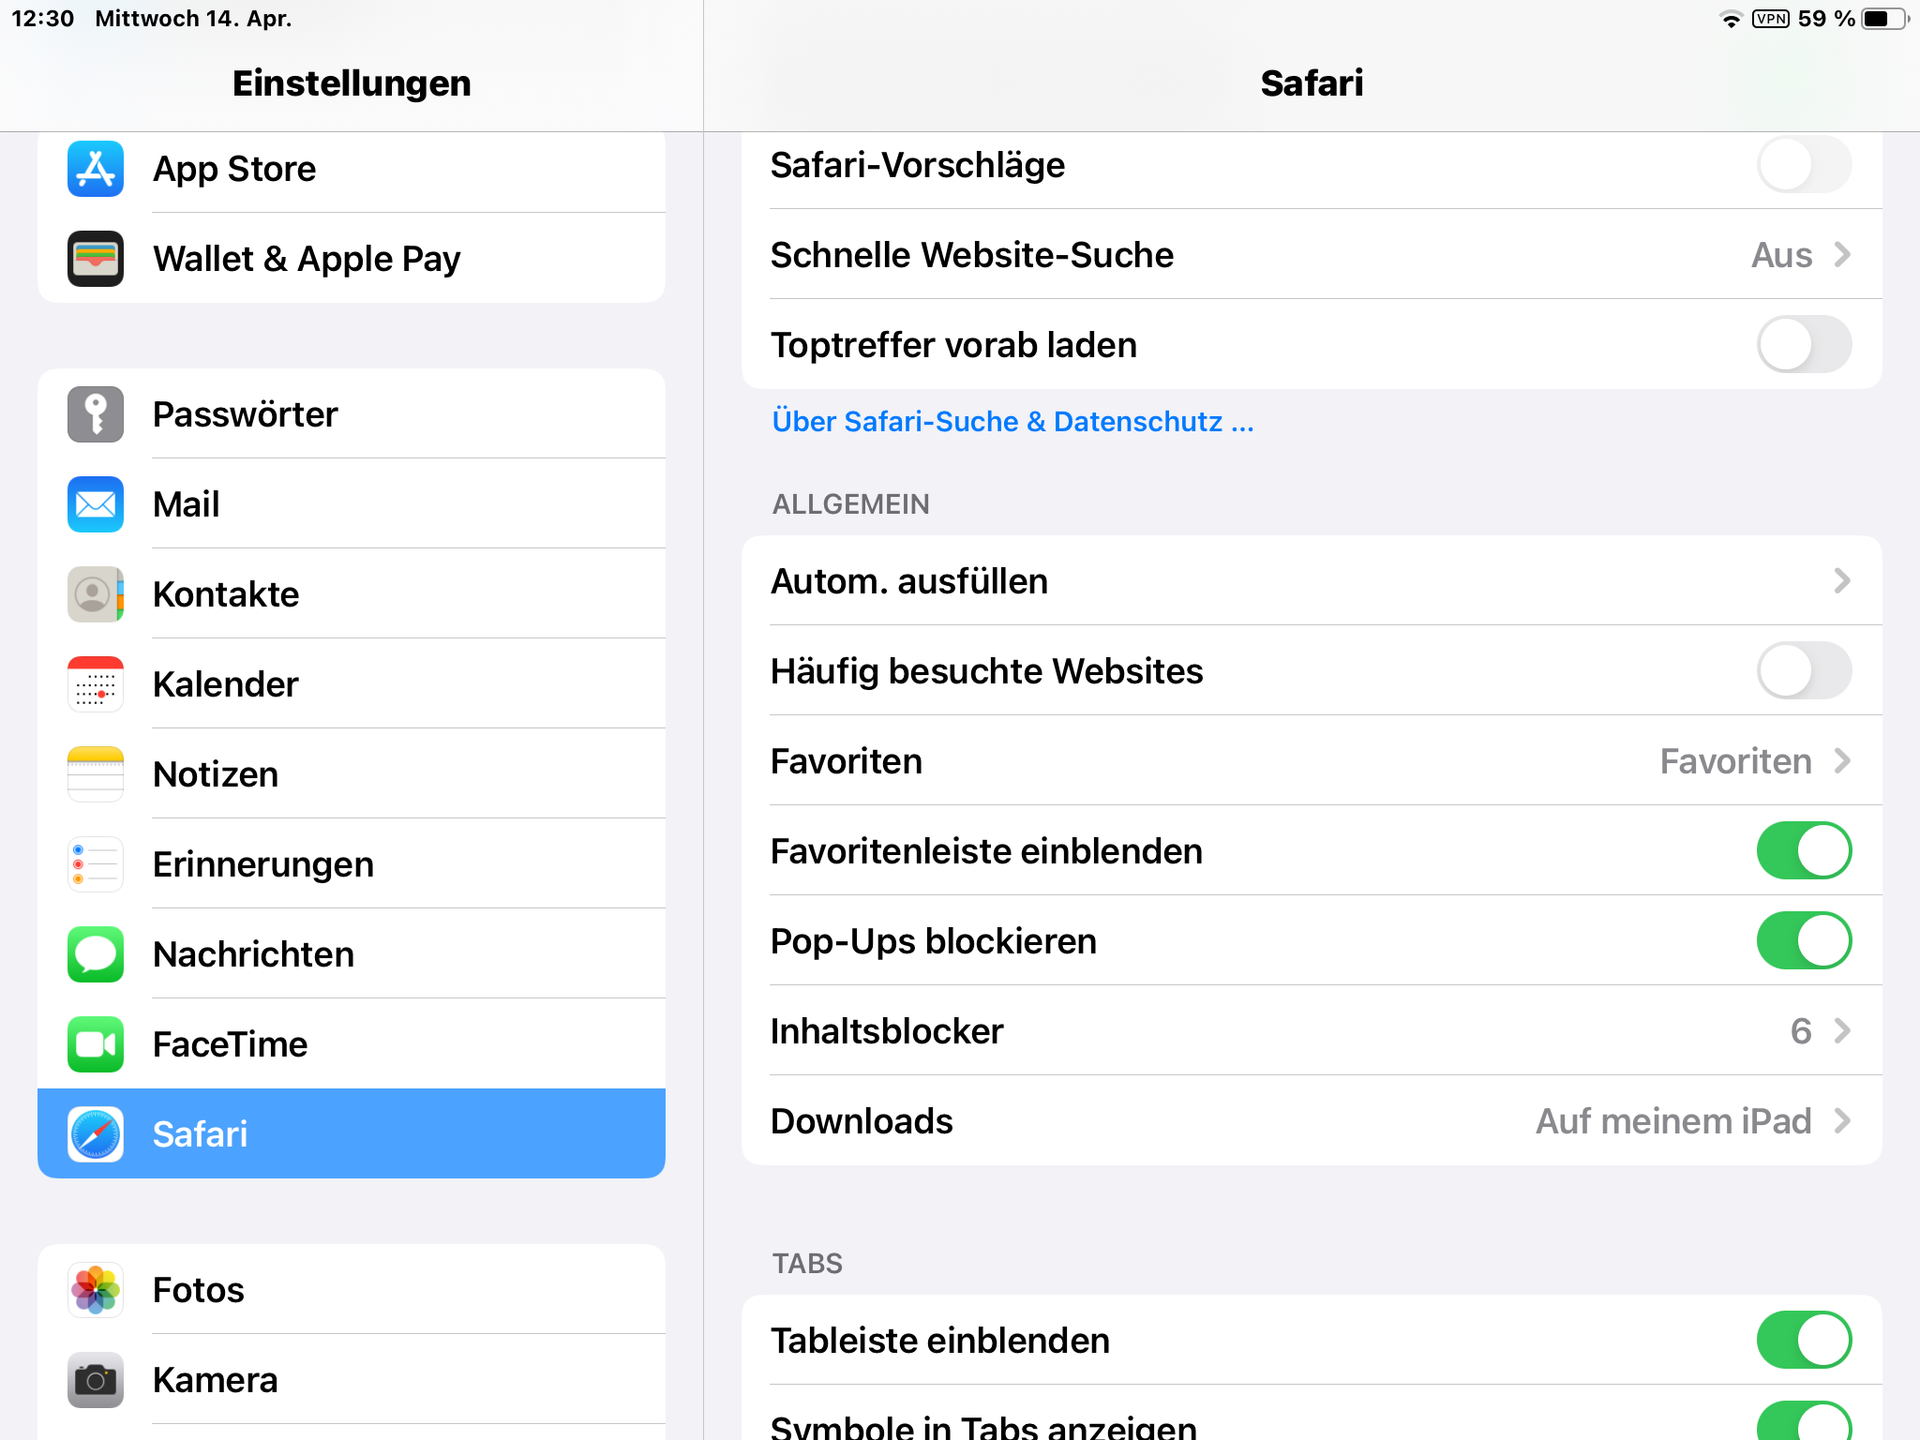The image size is (1920, 1440).
Task: Tap the Safari page title
Action: click(x=1312, y=83)
